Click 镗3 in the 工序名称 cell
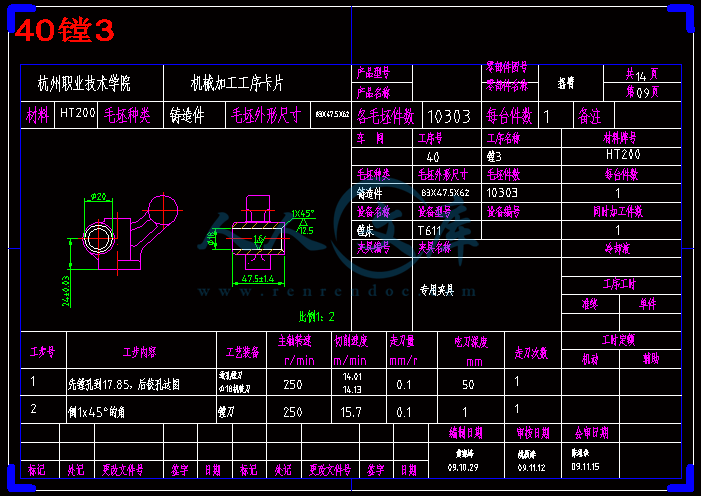701x496 pixels. point(494,157)
